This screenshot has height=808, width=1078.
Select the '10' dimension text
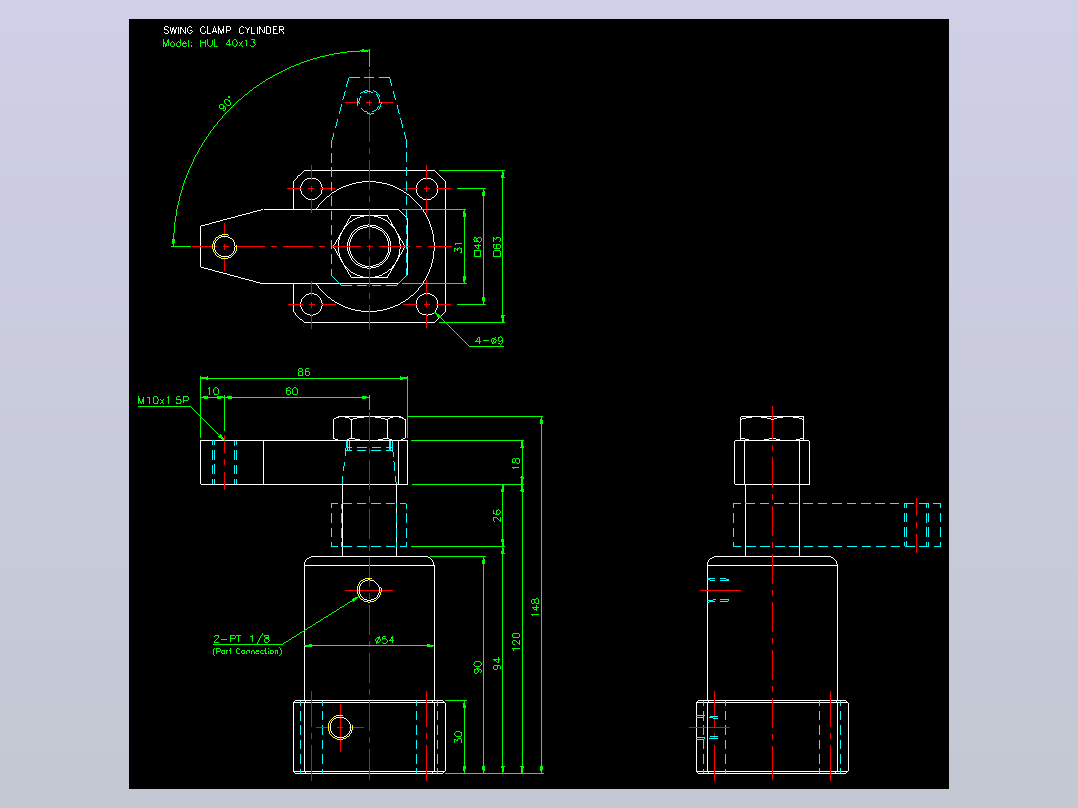[213, 391]
